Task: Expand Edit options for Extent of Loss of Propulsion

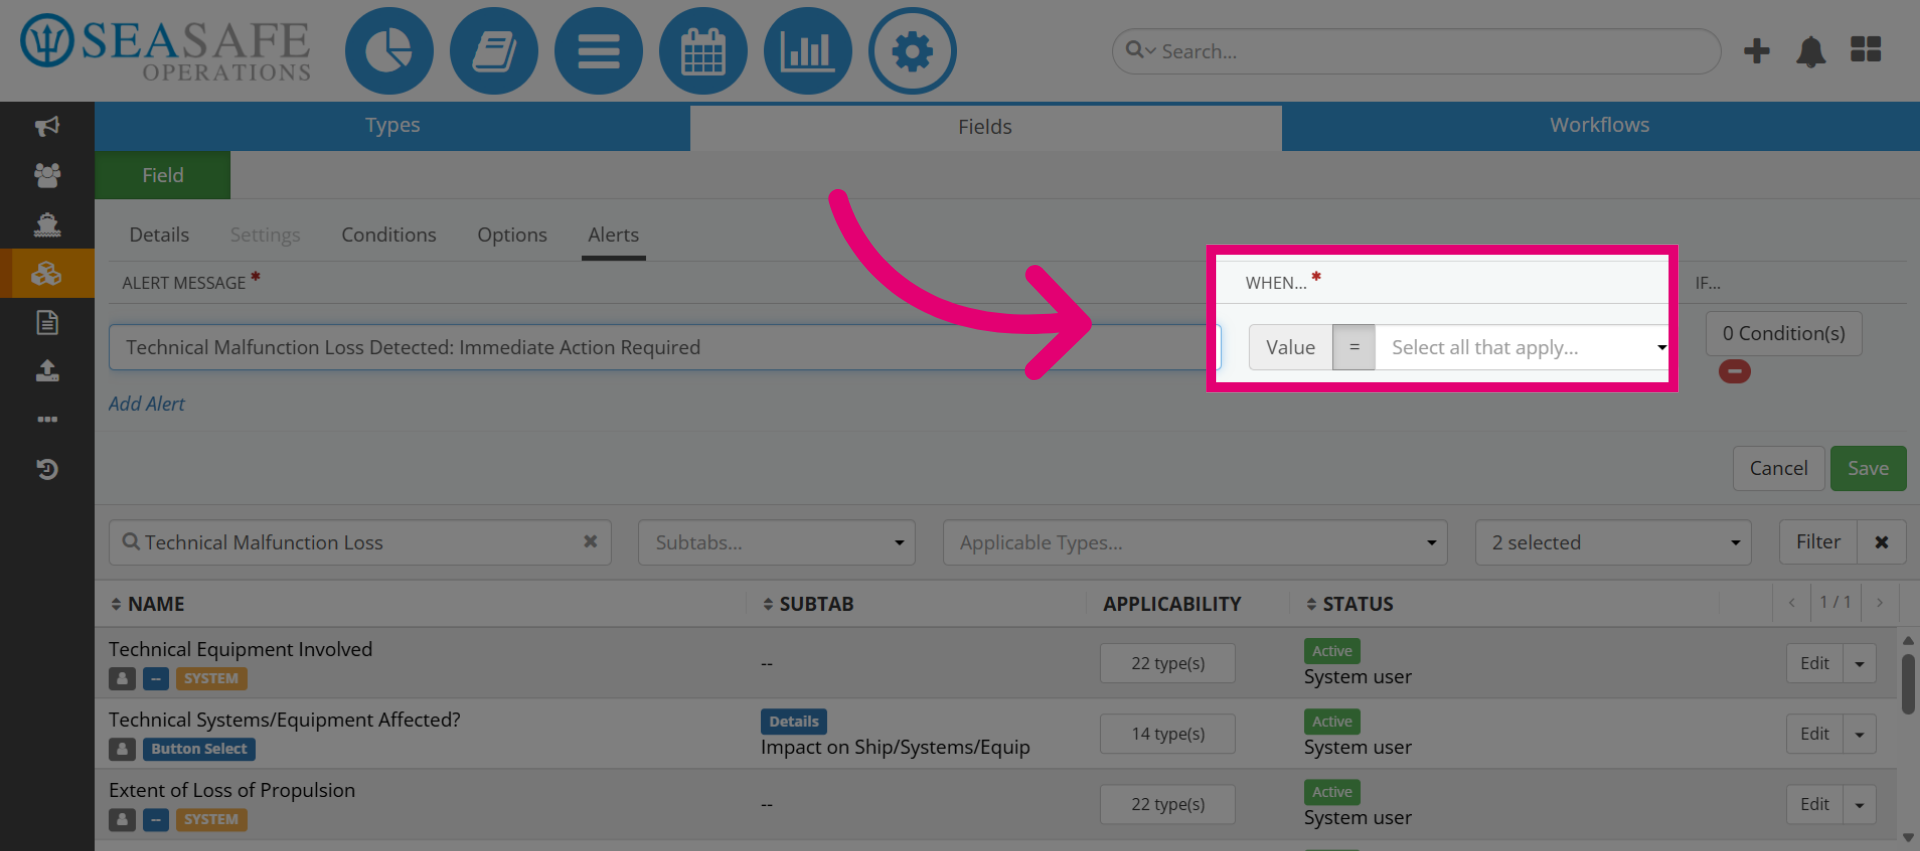Action: 1859,804
